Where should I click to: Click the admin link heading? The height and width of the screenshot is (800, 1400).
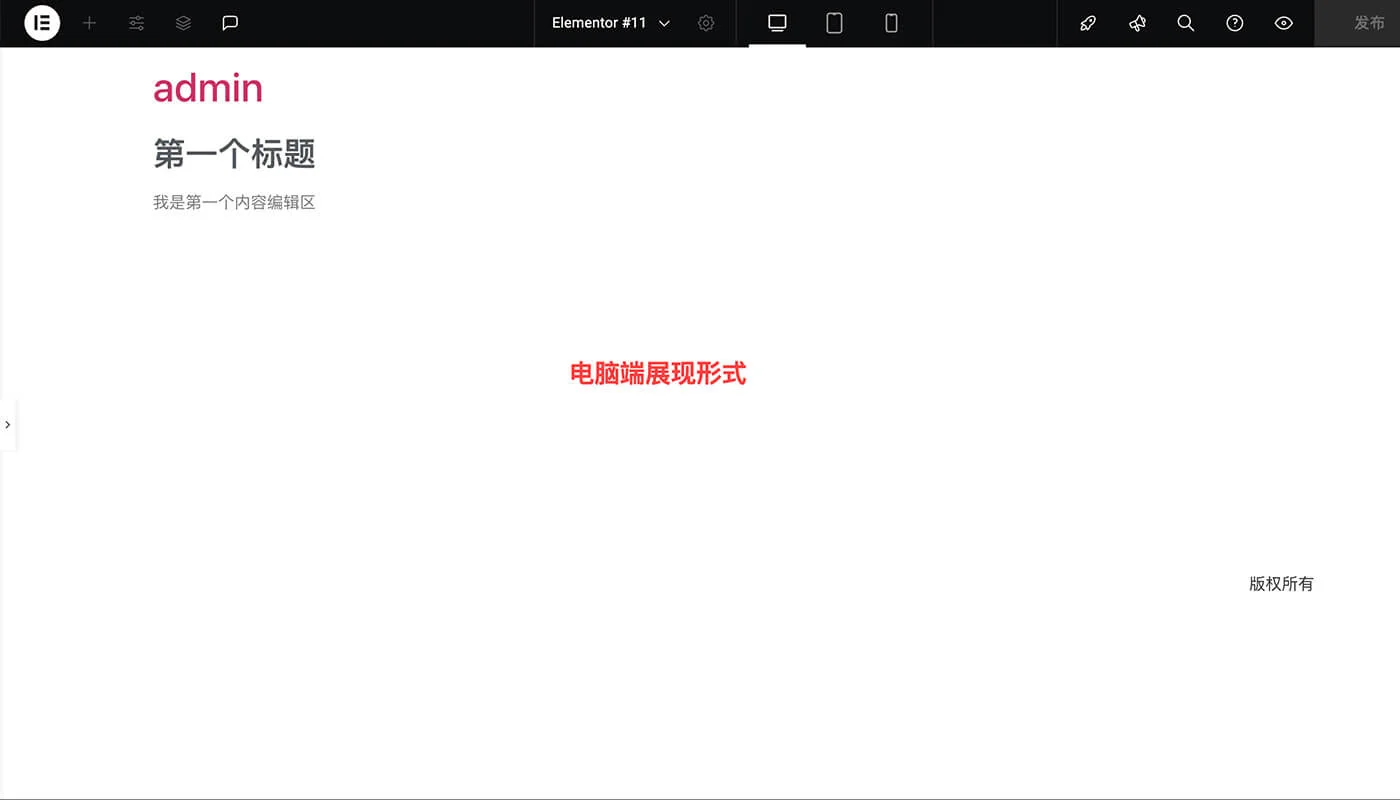[x=207, y=88]
